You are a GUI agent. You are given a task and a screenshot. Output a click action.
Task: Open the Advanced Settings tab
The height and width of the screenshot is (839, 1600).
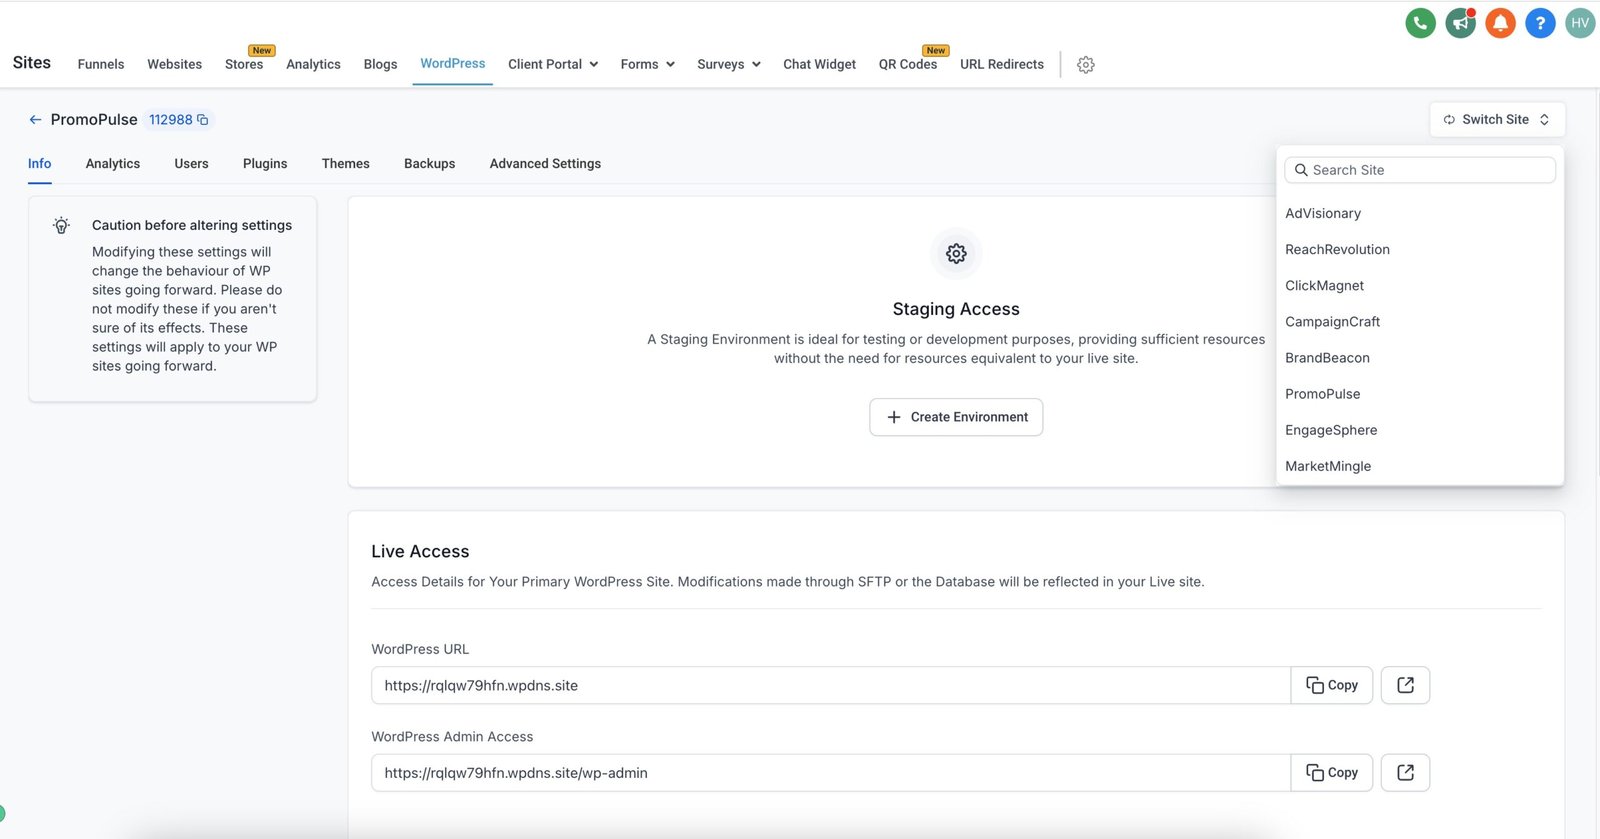[545, 164]
